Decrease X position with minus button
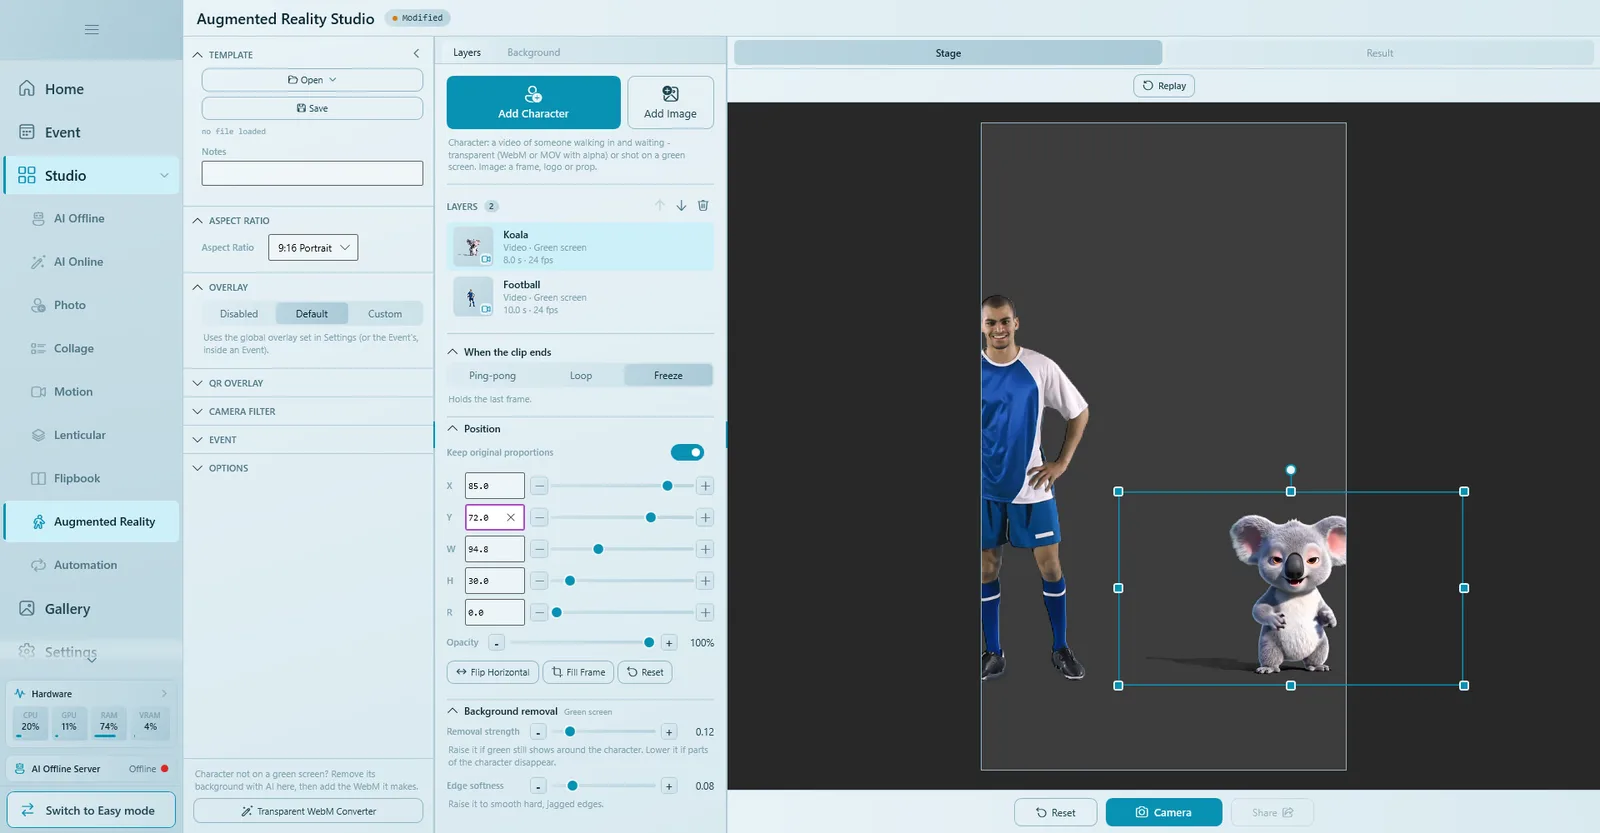Image resolution: width=1600 pixels, height=833 pixels. tap(539, 486)
